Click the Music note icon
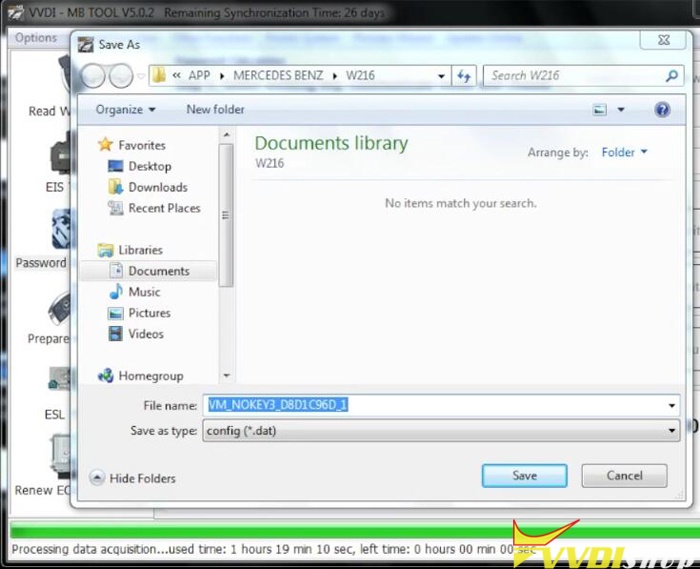The height and width of the screenshot is (569, 700). (x=116, y=291)
